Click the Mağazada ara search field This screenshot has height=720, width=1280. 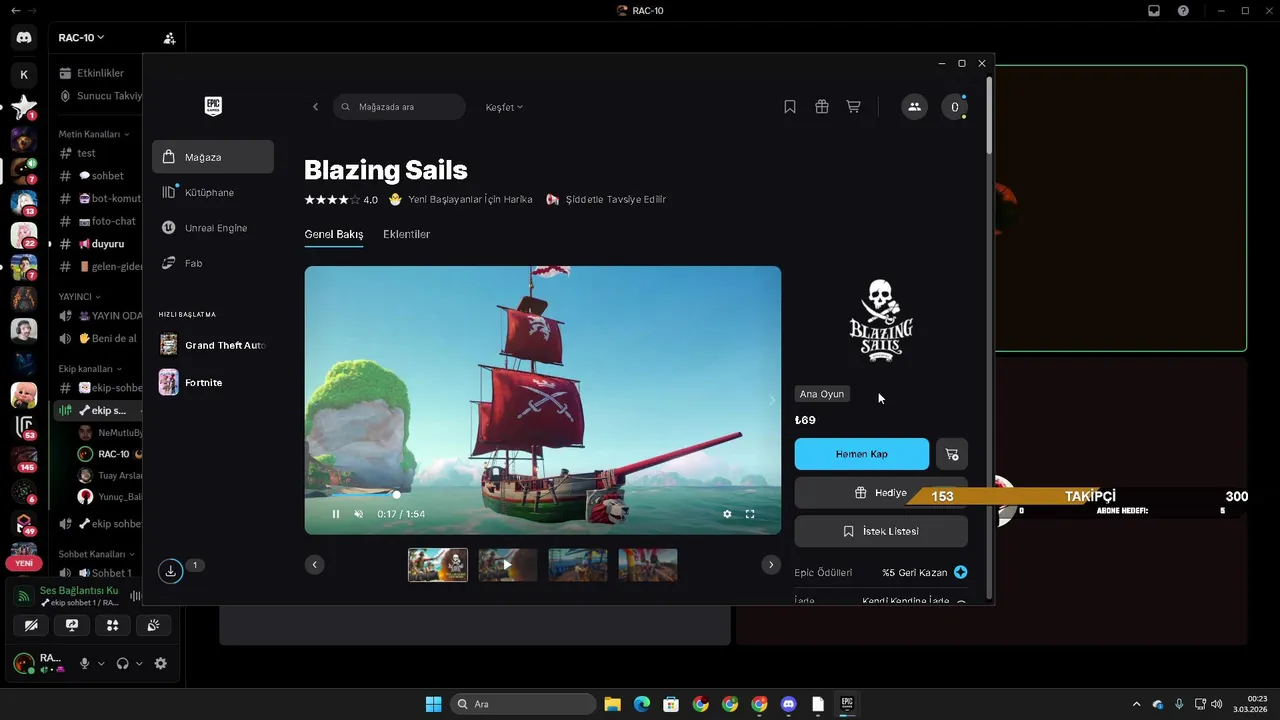click(x=399, y=107)
